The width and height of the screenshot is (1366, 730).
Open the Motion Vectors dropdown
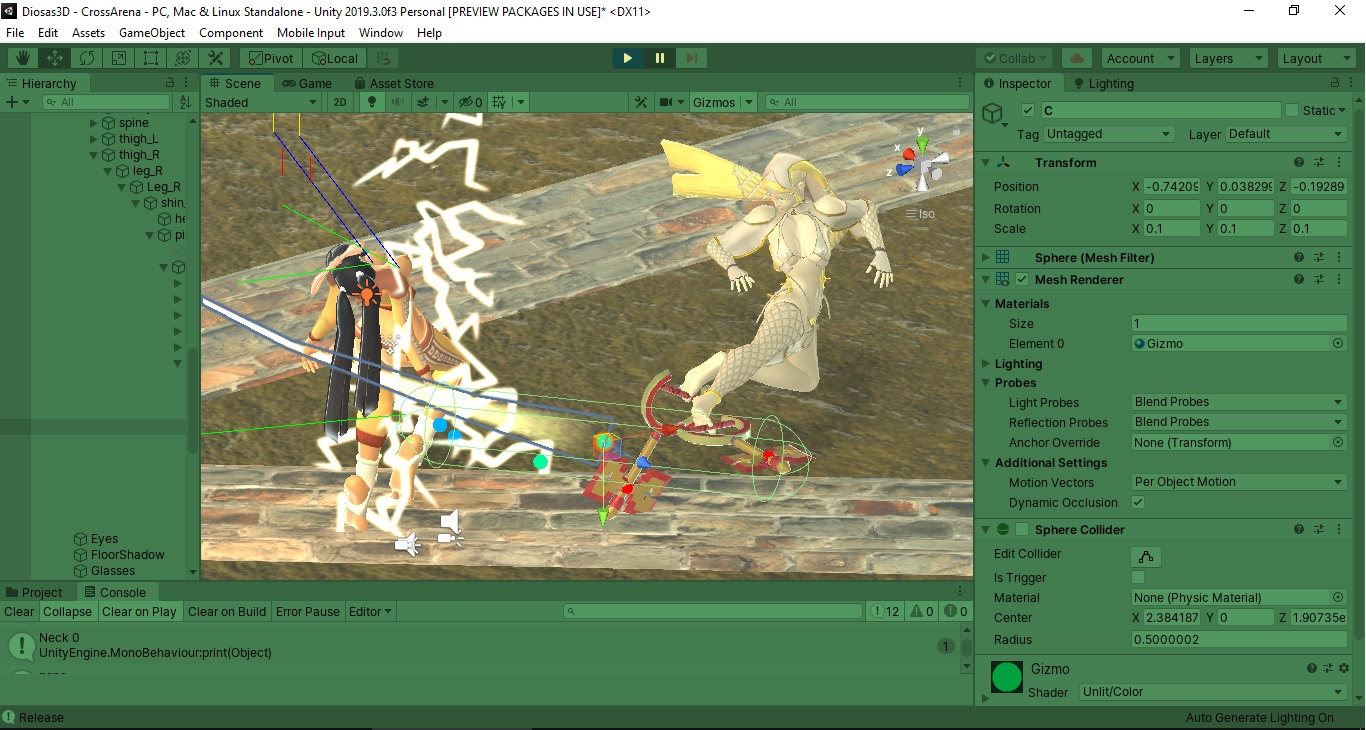pos(1239,482)
